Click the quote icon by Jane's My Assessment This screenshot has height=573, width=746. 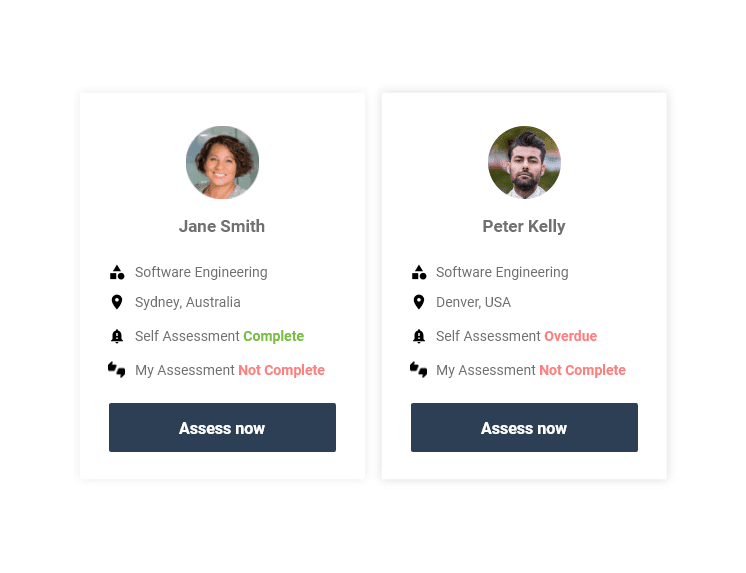pyautogui.click(x=117, y=370)
